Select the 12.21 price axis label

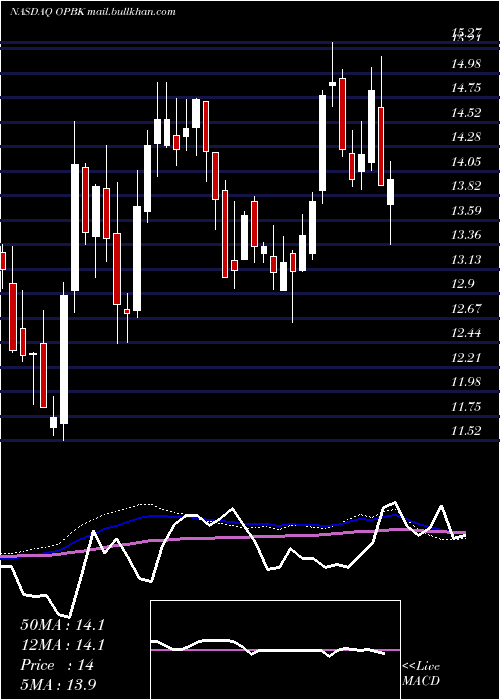[466, 358]
